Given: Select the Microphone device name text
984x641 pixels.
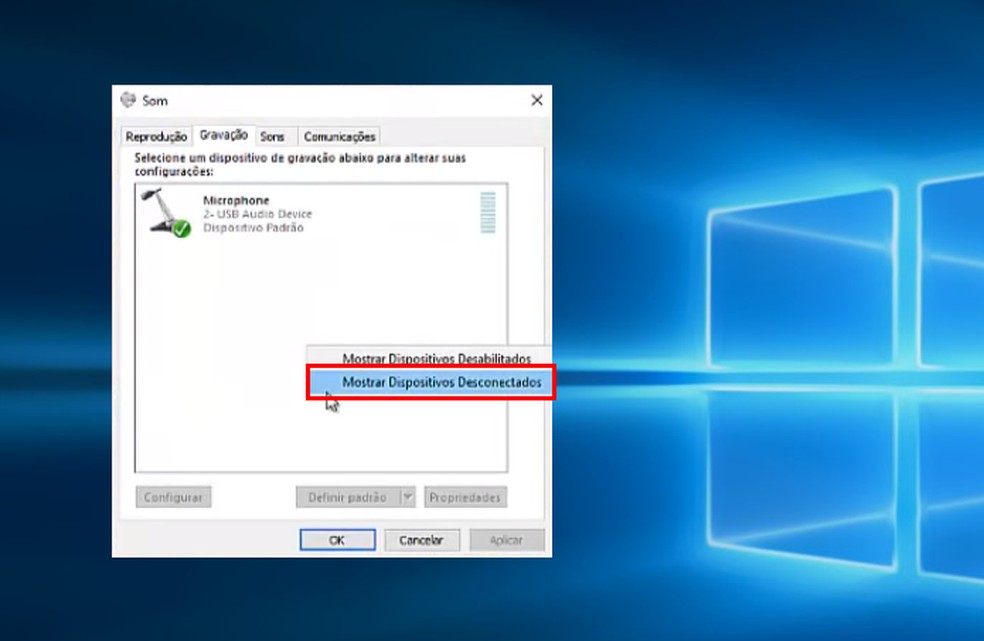Looking at the screenshot, I should click(236, 200).
